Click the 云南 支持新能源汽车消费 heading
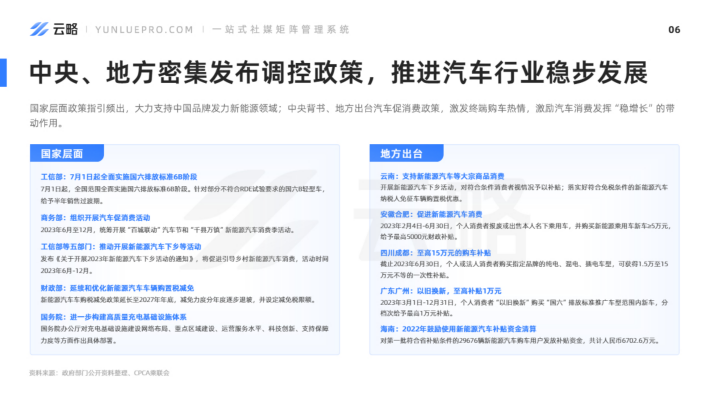Image resolution: width=710 pixels, height=399 pixels. 442,176
